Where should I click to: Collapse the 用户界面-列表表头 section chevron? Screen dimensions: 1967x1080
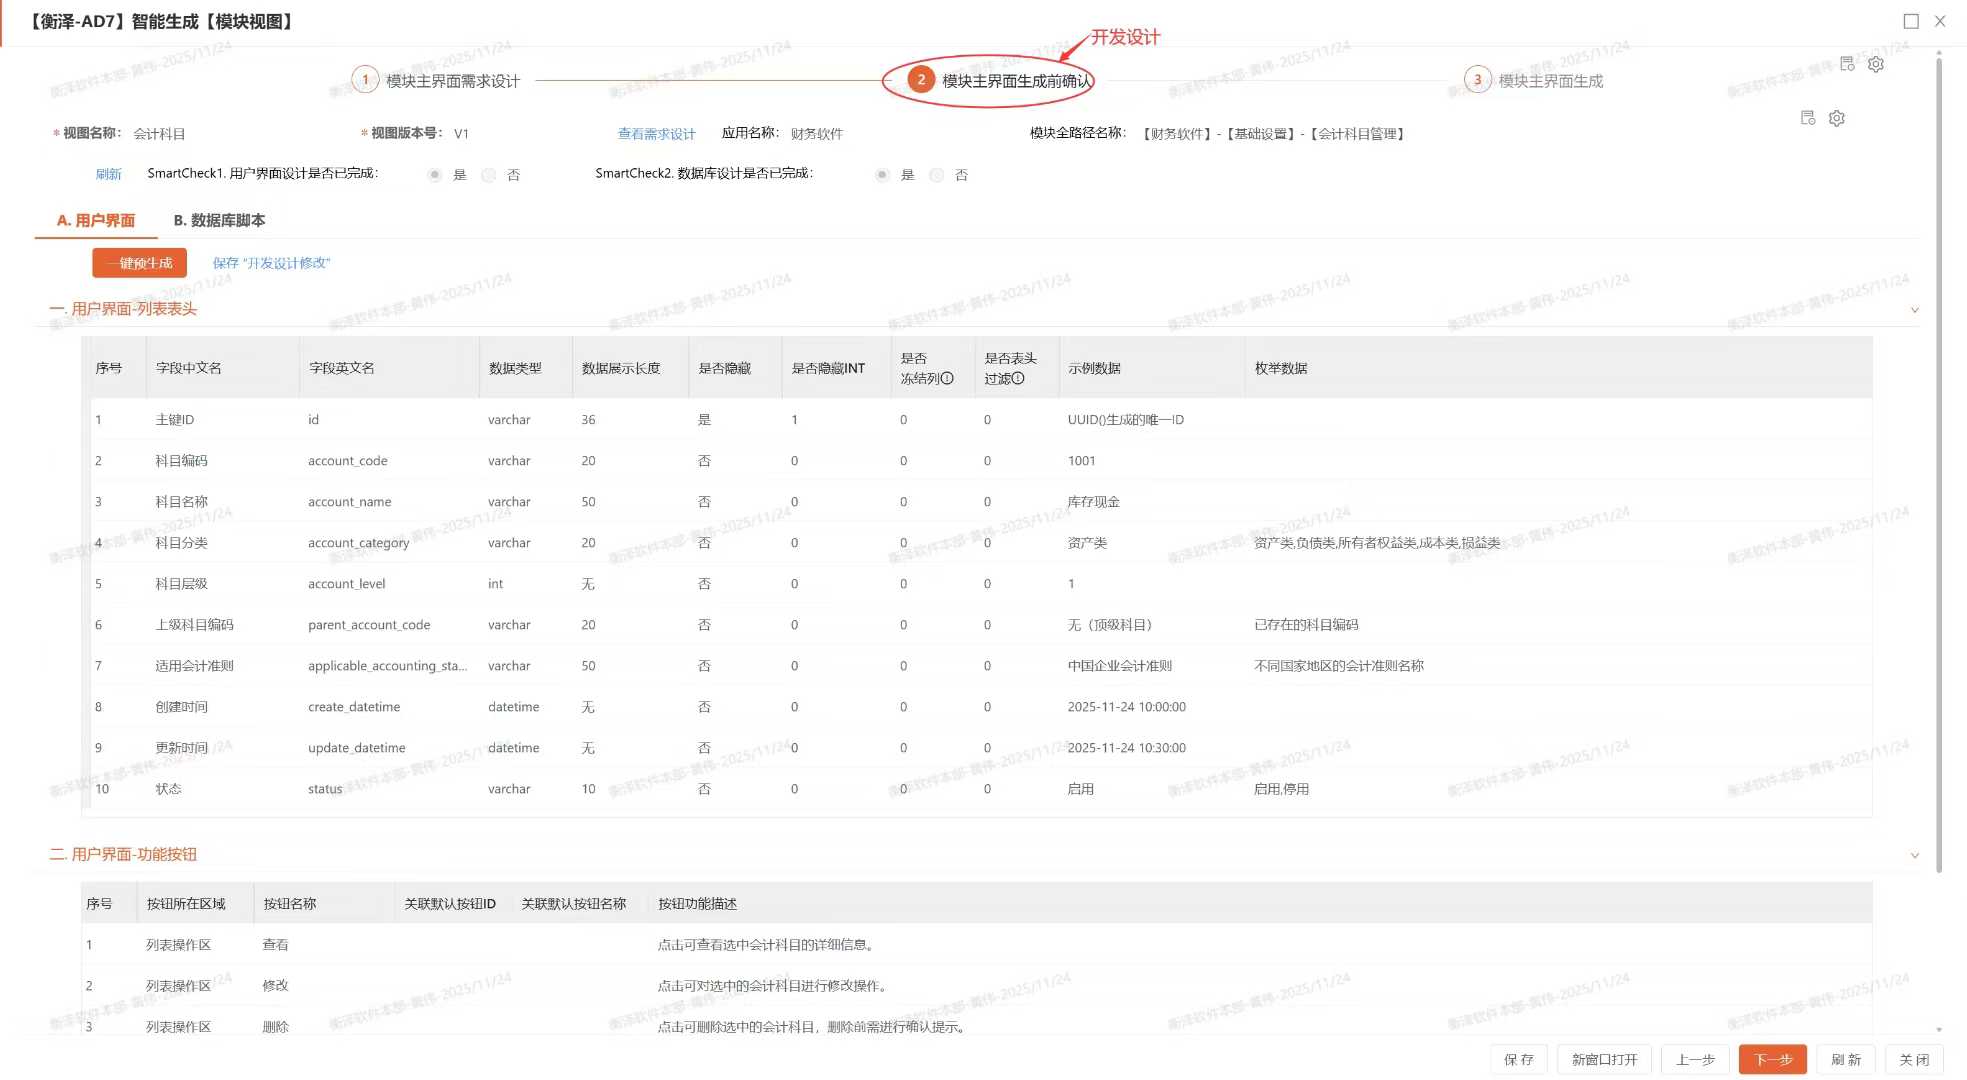1914,310
